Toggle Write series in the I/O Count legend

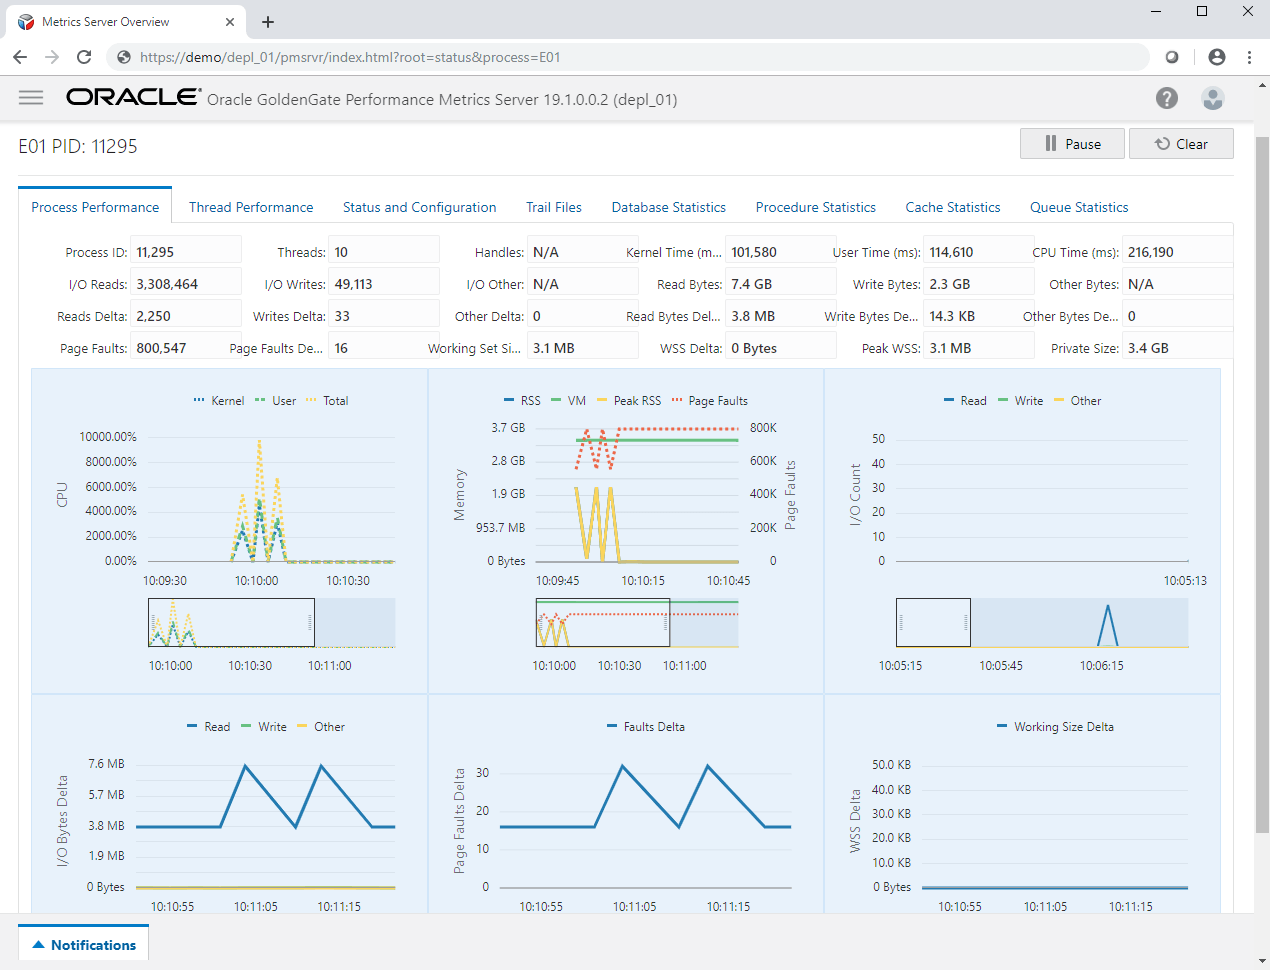(1027, 401)
